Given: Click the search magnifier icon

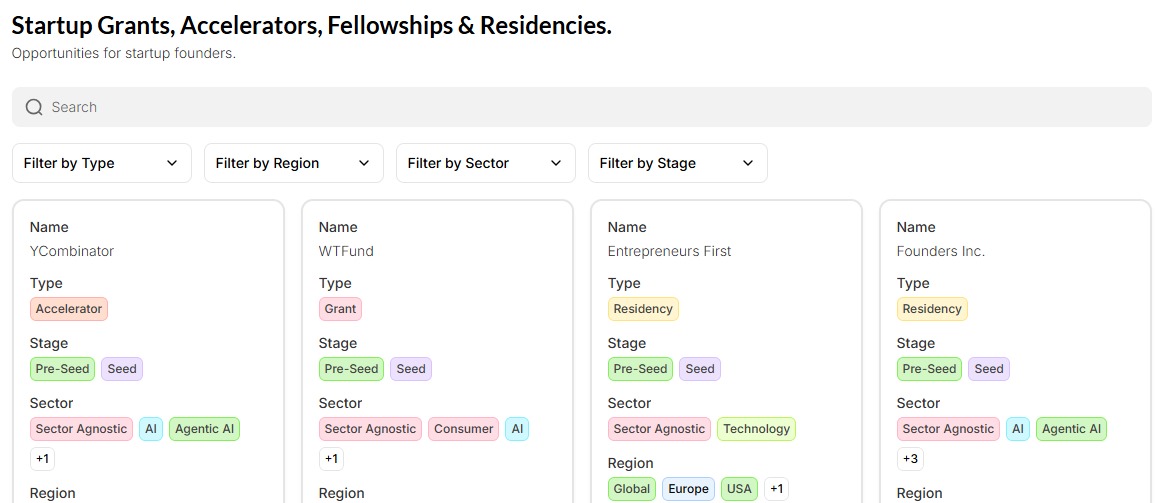Looking at the screenshot, I should [34, 107].
